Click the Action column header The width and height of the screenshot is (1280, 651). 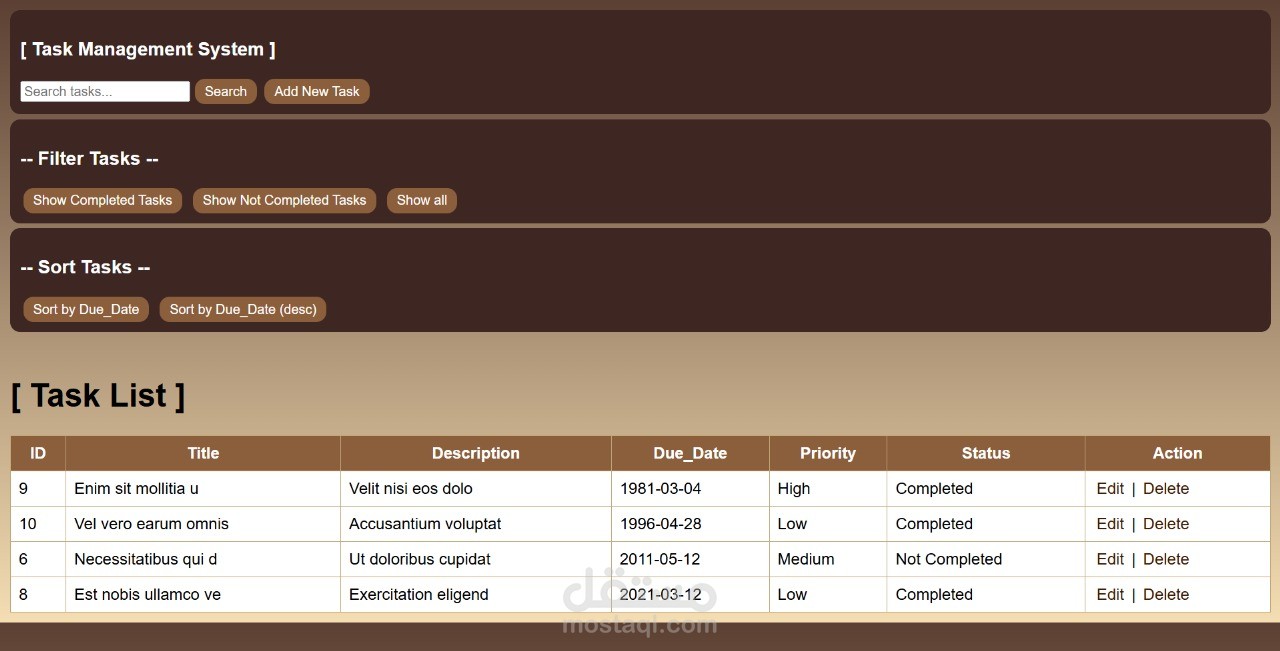[1178, 453]
